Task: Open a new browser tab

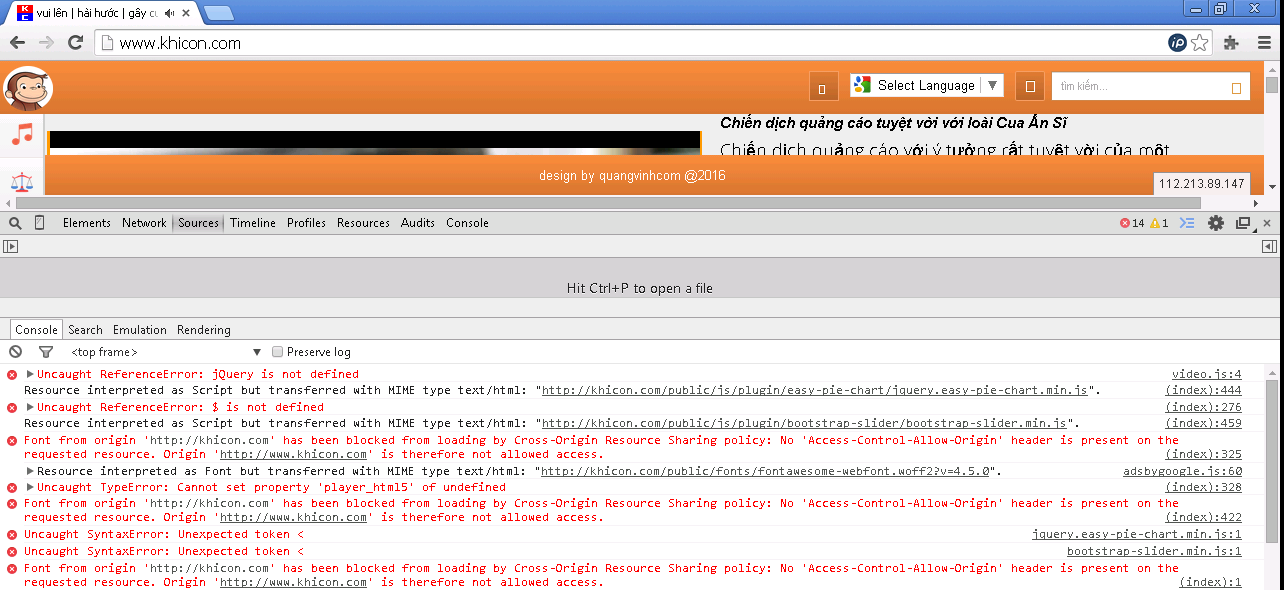Action: (x=218, y=13)
